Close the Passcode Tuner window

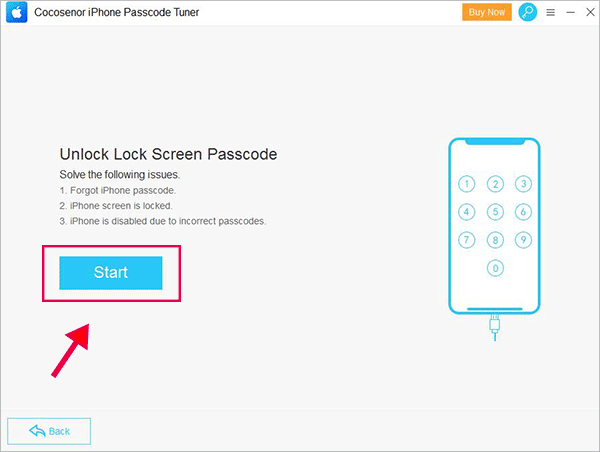(590, 12)
